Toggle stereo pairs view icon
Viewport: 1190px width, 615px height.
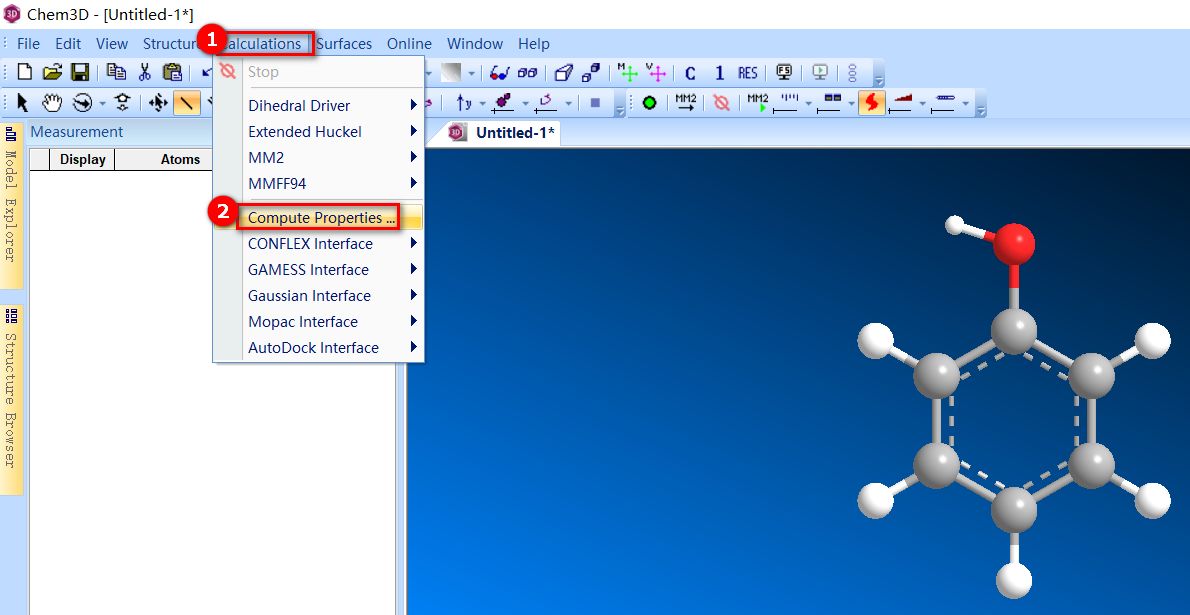point(527,72)
